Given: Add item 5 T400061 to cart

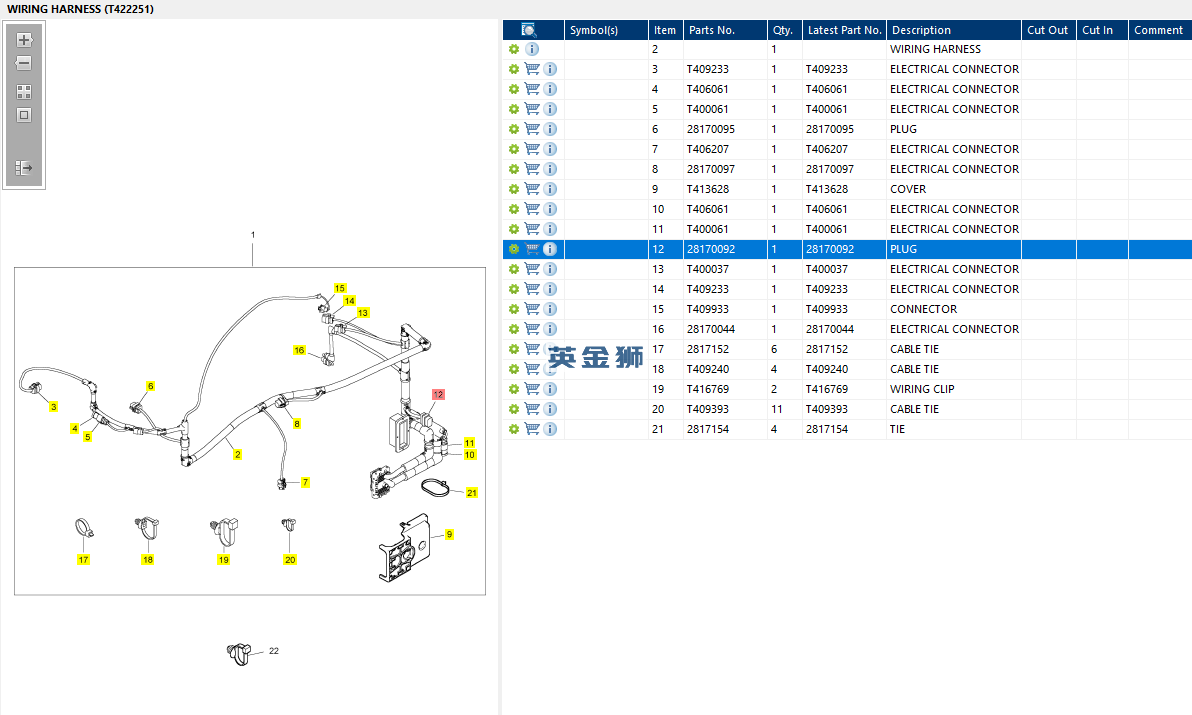Looking at the screenshot, I should coord(532,109).
